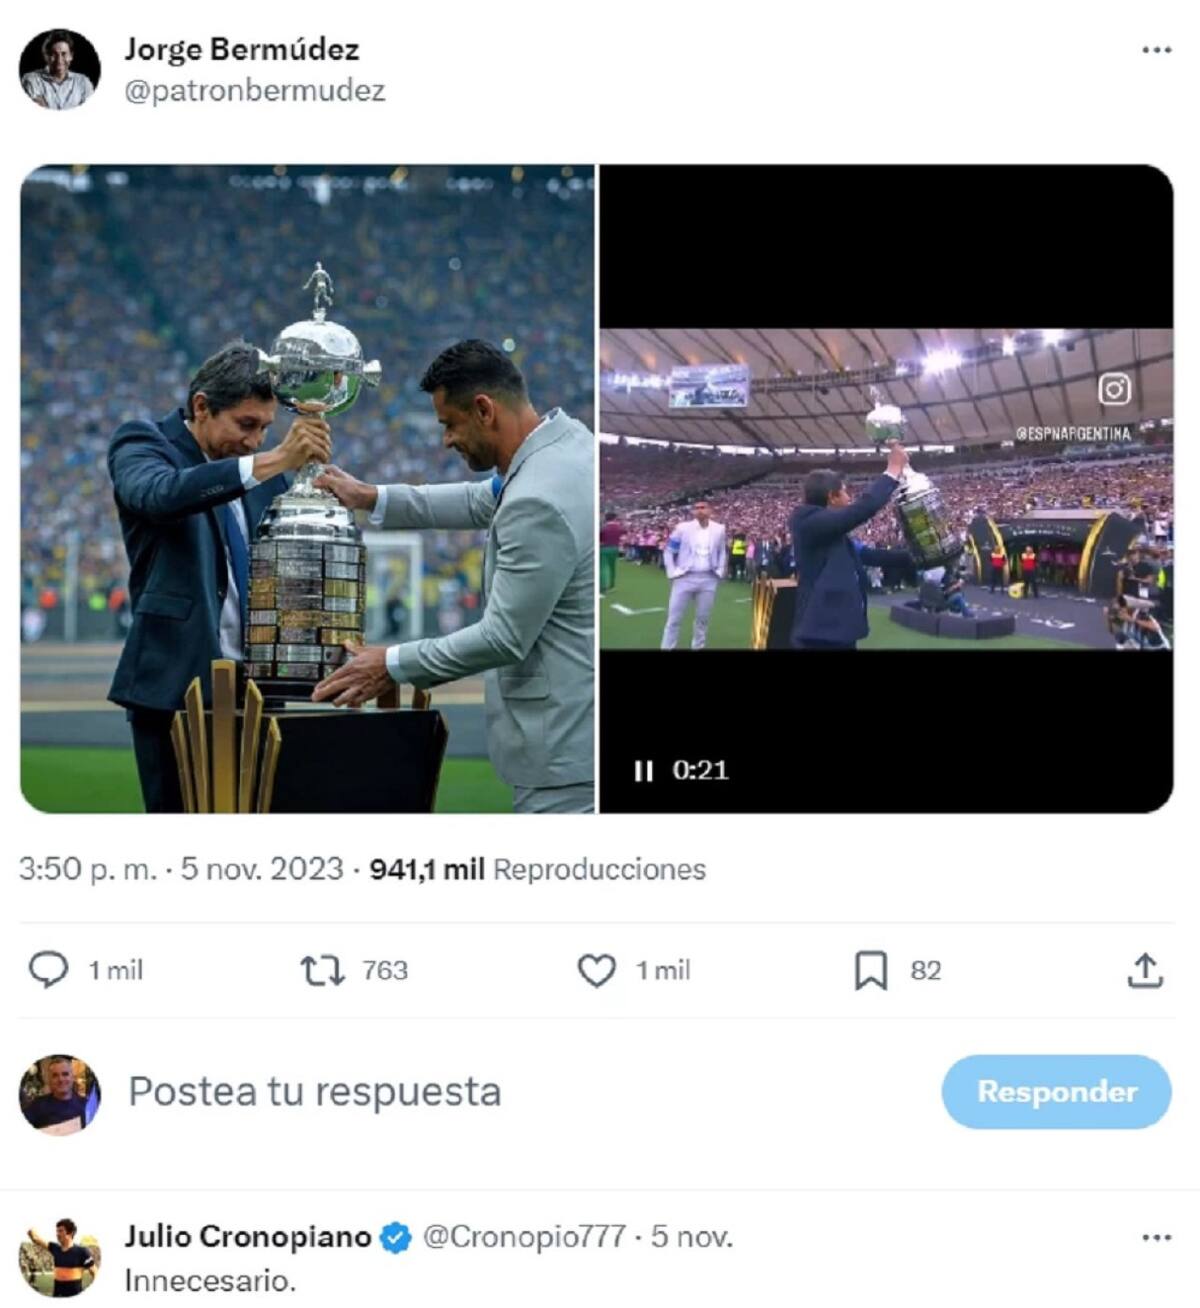
Task: Click Julio Cronopiano's verified badge
Action: (x=396, y=1237)
